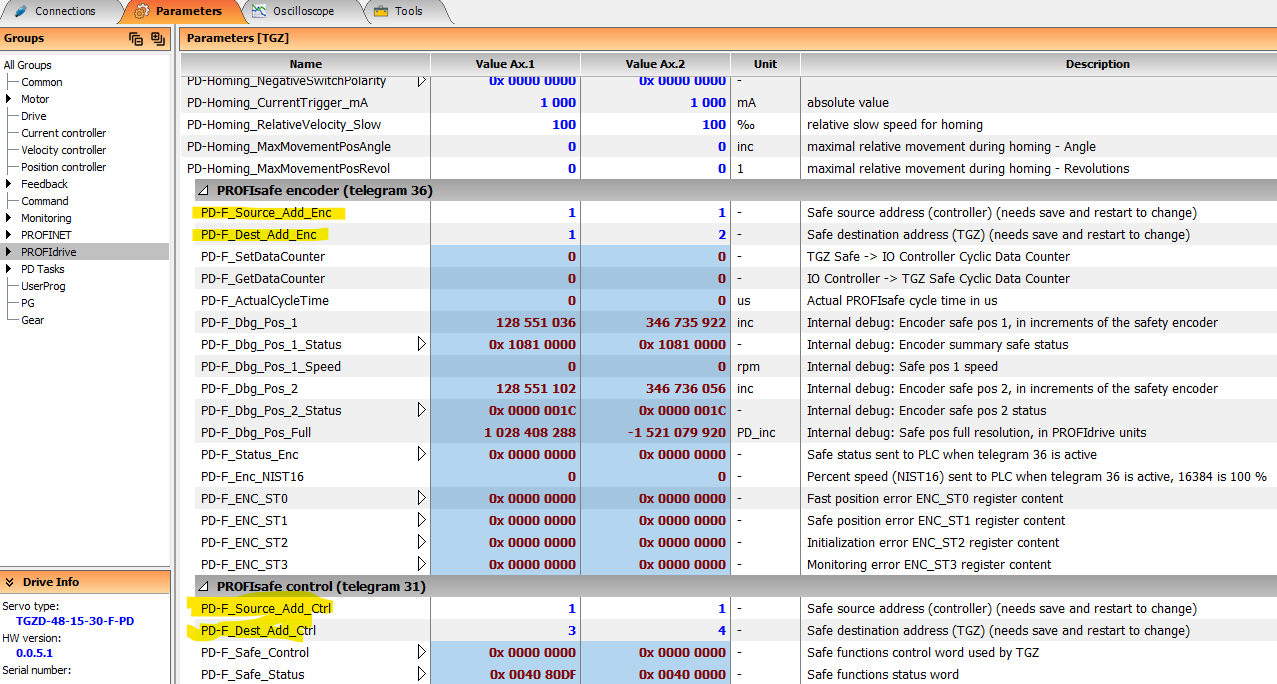Expand the PD Tasks group arrow
1277x684 pixels.
click(x=9, y=269)
